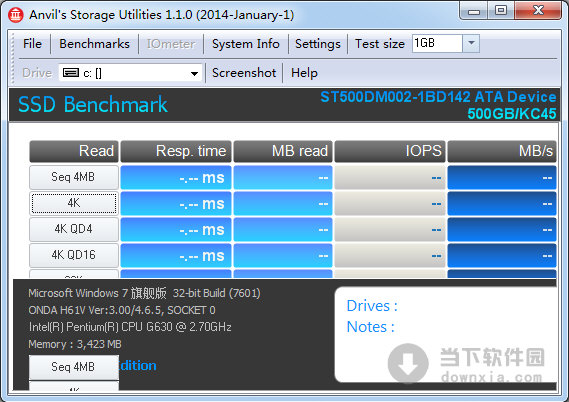Click the IOPS column header
The image size is (569, 402).
click(390, 151)
